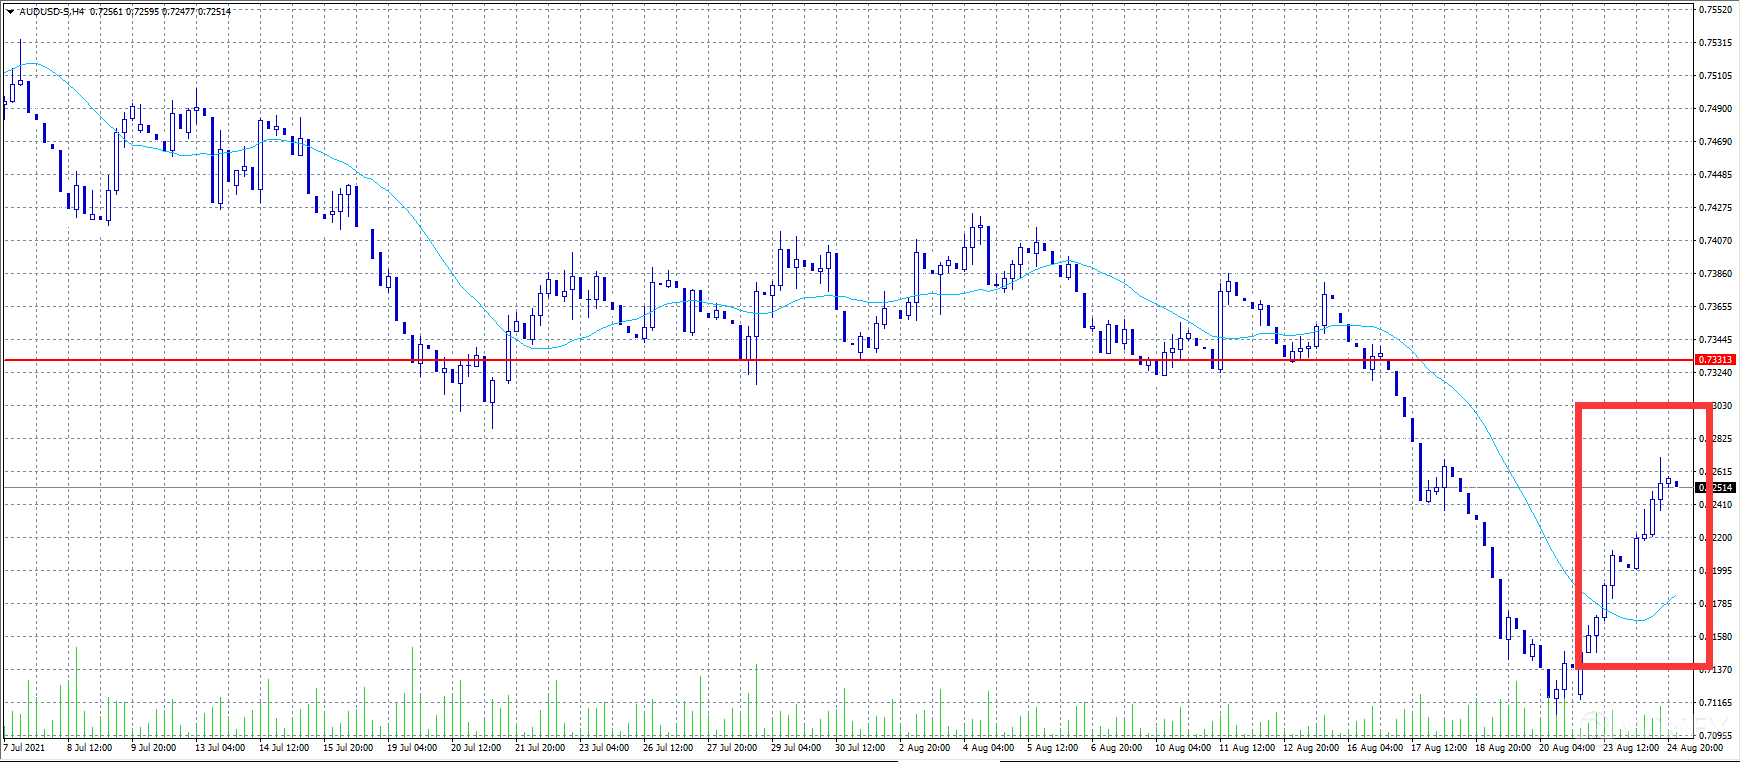
Task: Click the 0.70955 price scale label
Action: 1716,735
